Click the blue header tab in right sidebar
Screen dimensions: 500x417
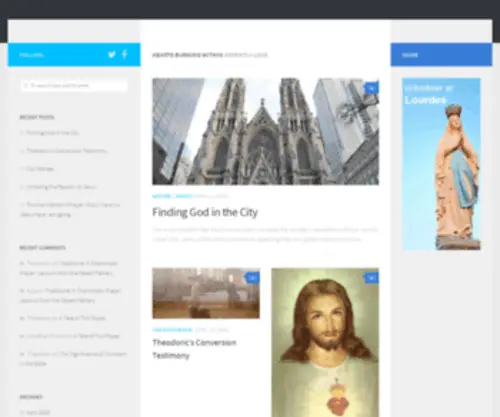click(x=441, y=55)
